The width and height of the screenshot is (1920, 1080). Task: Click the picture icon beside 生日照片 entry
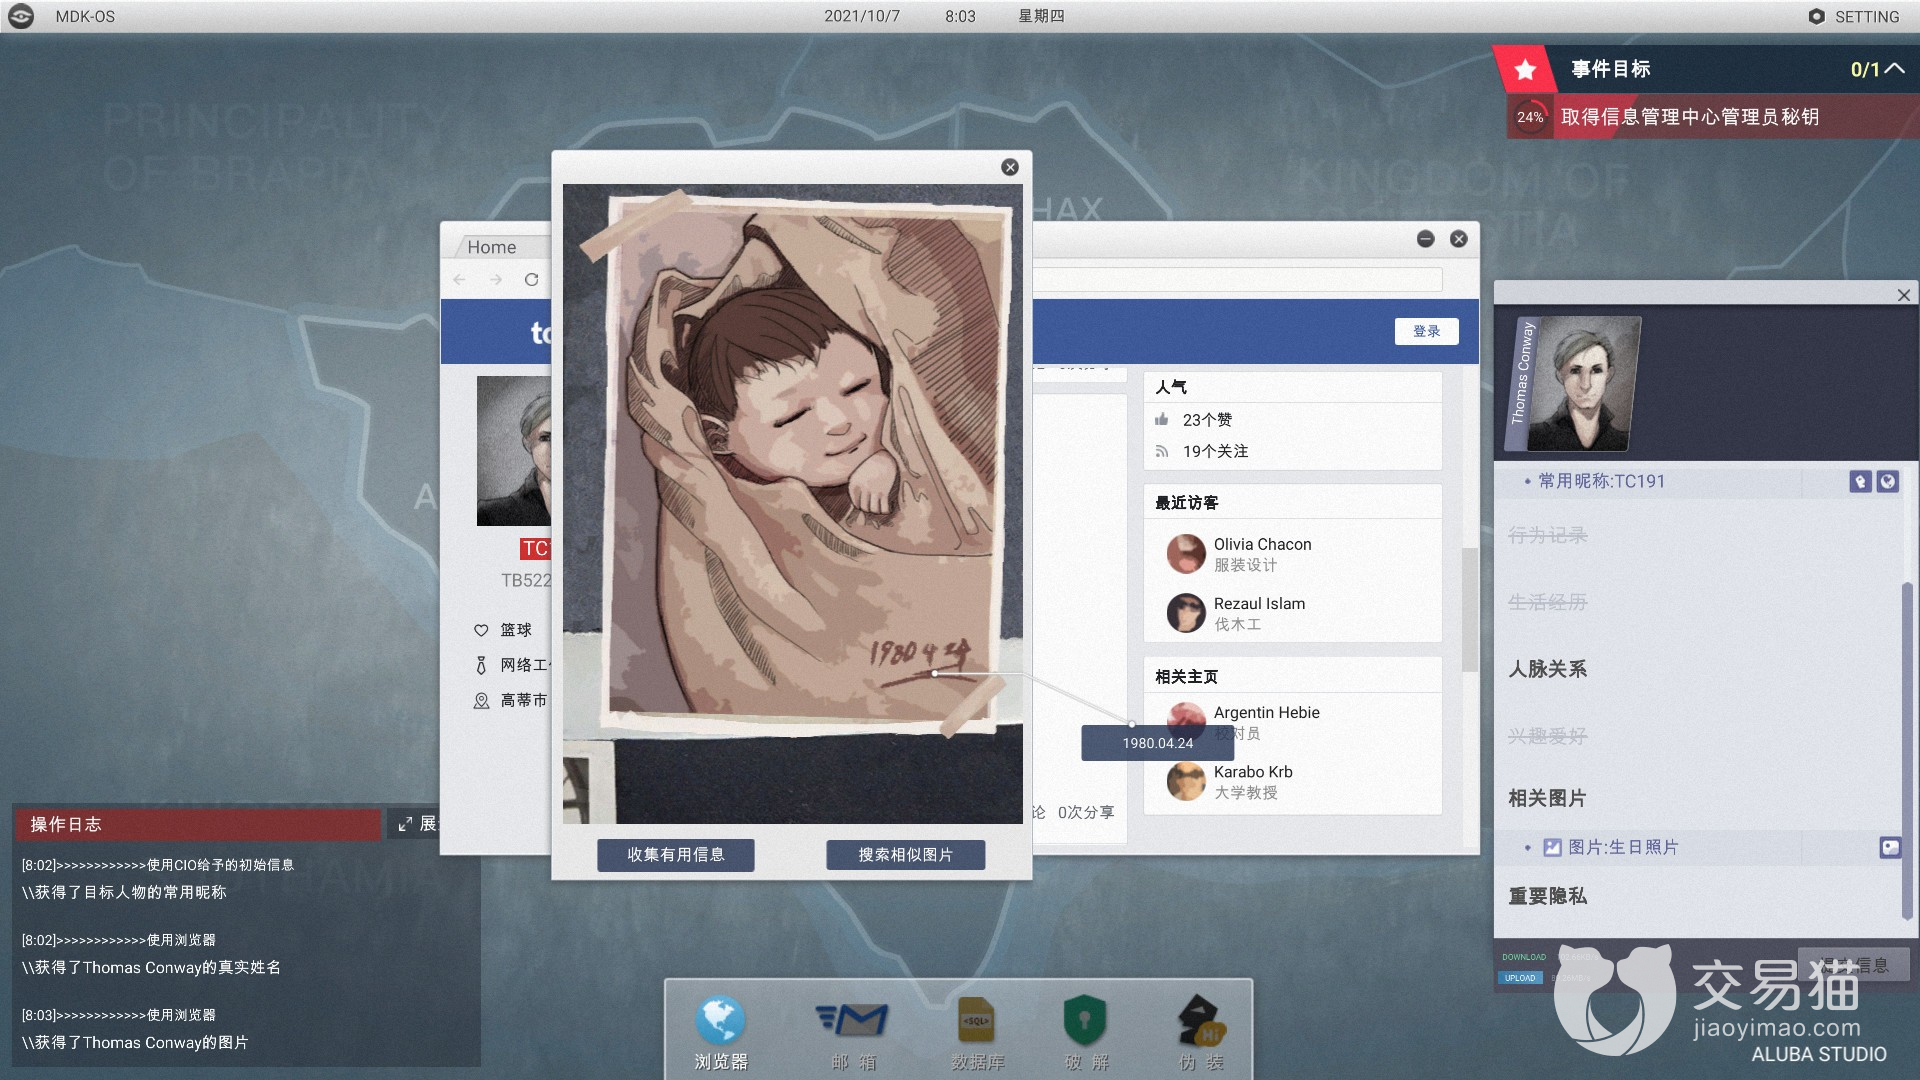pyautogui.click(x=1889, y=848)
